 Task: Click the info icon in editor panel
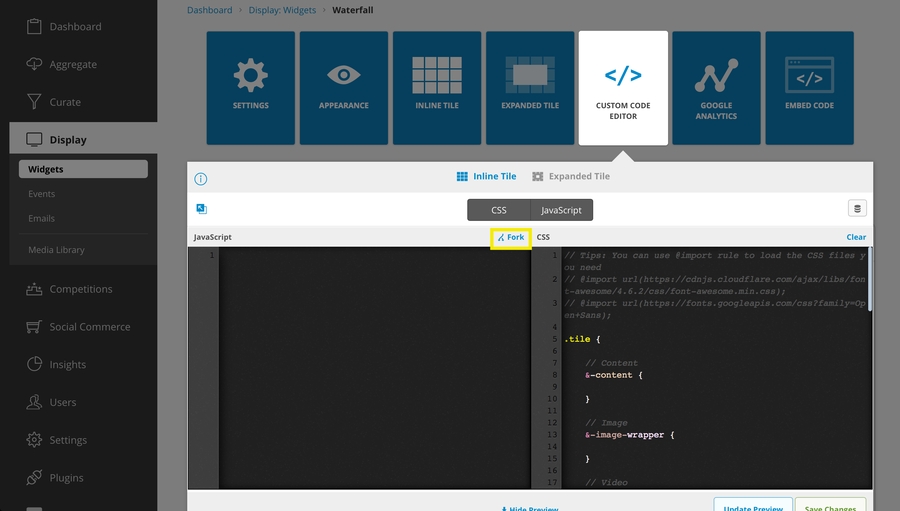[201, 179]
